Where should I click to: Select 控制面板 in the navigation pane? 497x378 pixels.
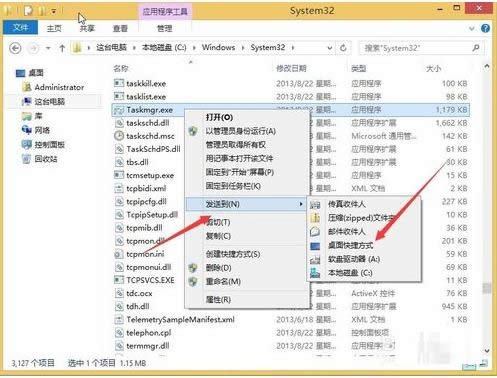(x=49, y=145)
